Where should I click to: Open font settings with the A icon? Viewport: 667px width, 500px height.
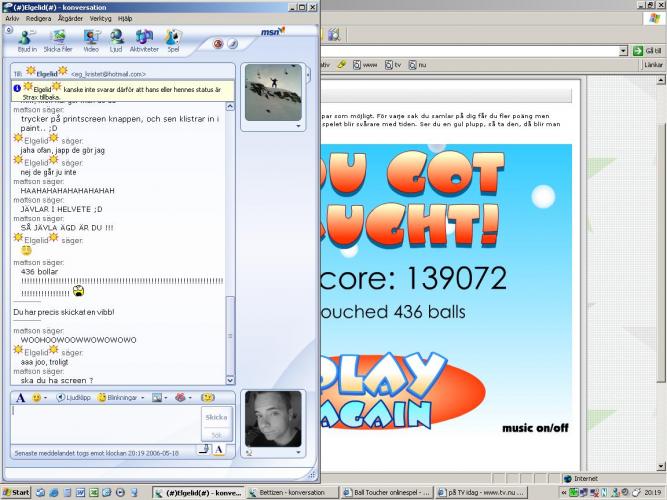19,398
